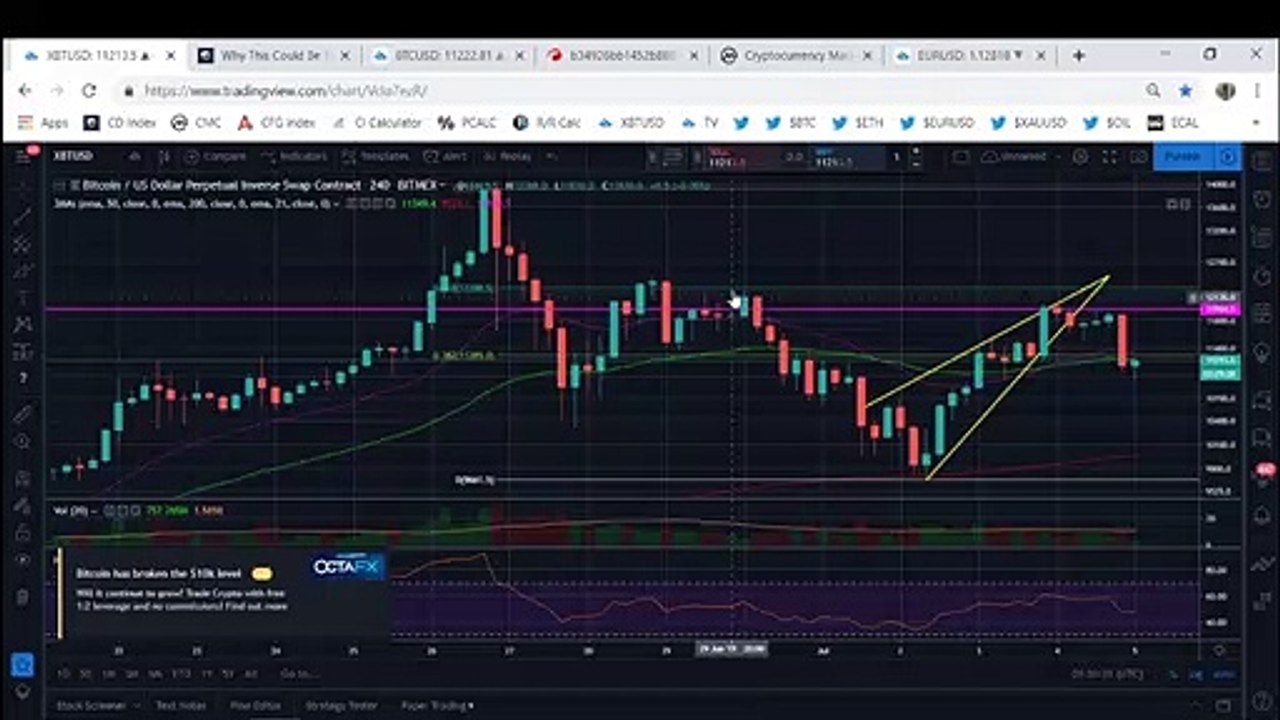The height and width of the screenshot is (720, 1280).
Task: Click the candlestick chart style icon
Action: click(163, 157)
